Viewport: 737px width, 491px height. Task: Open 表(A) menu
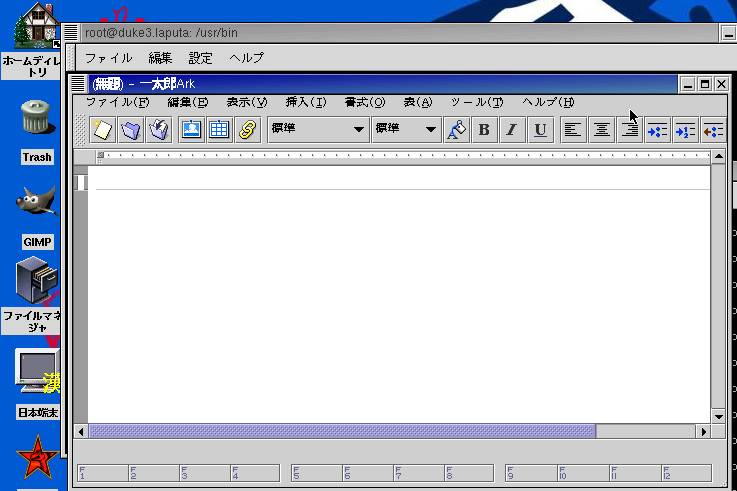pos(418,102)
